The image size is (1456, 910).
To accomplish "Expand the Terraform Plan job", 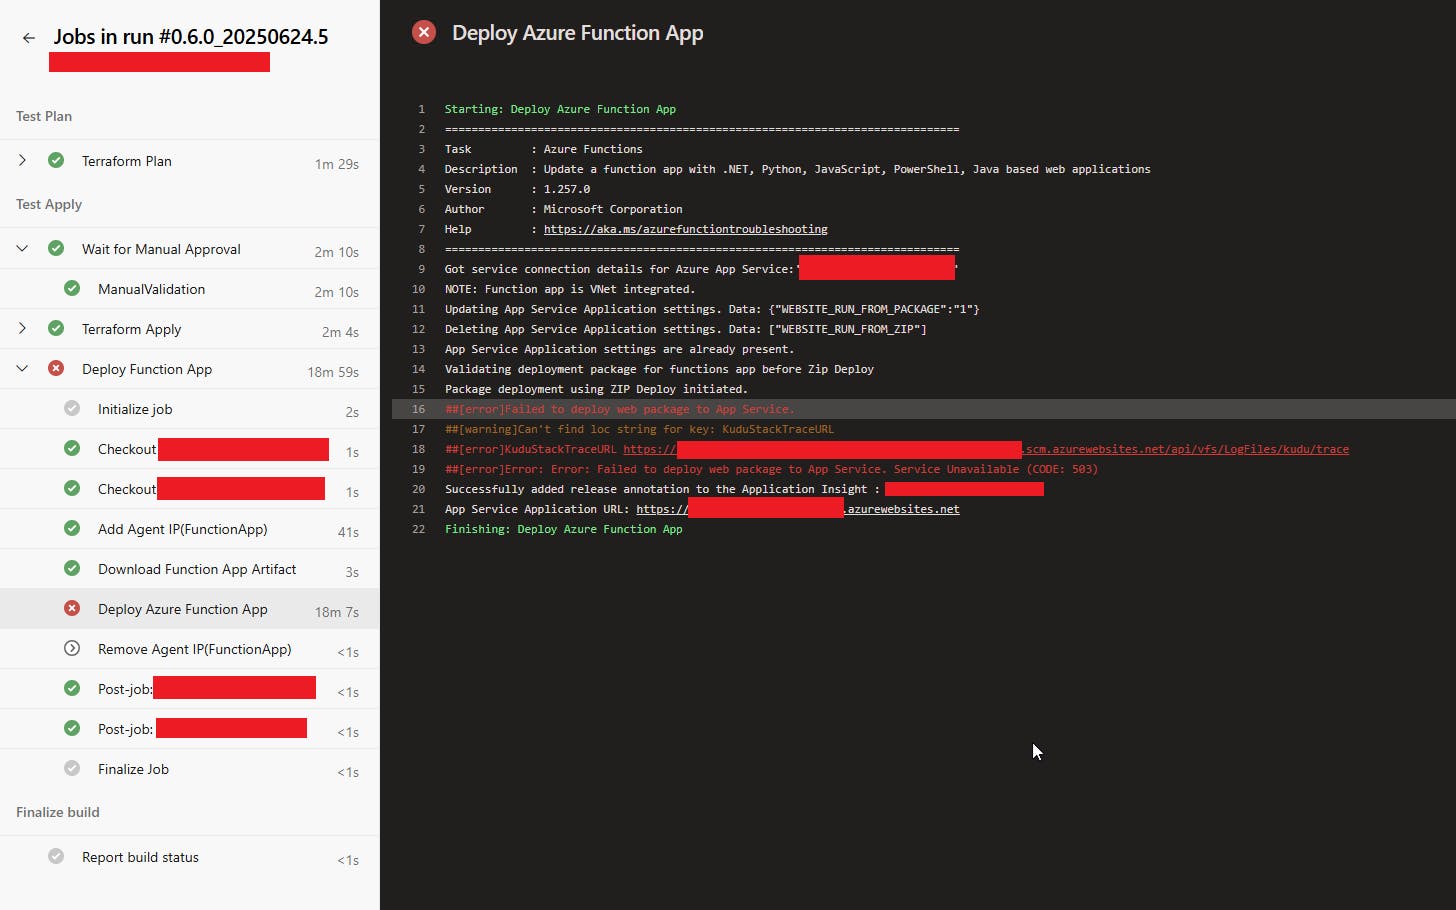I will 22,160.
